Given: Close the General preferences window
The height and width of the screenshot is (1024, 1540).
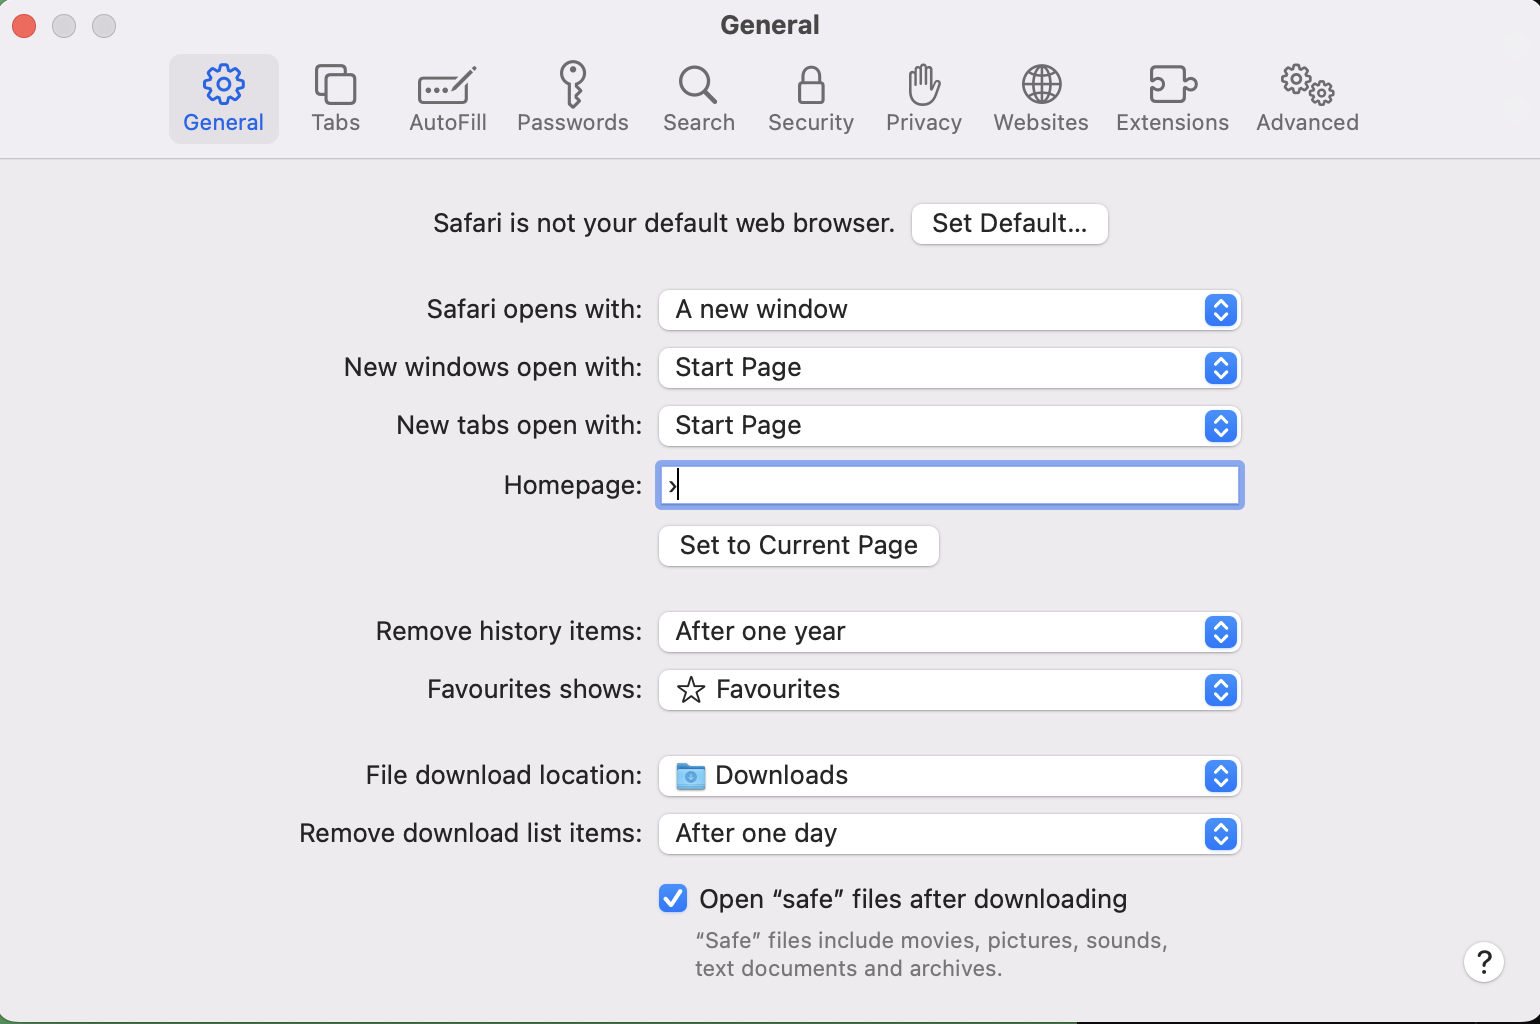Looking at the screenshot, I should [24, 26].
